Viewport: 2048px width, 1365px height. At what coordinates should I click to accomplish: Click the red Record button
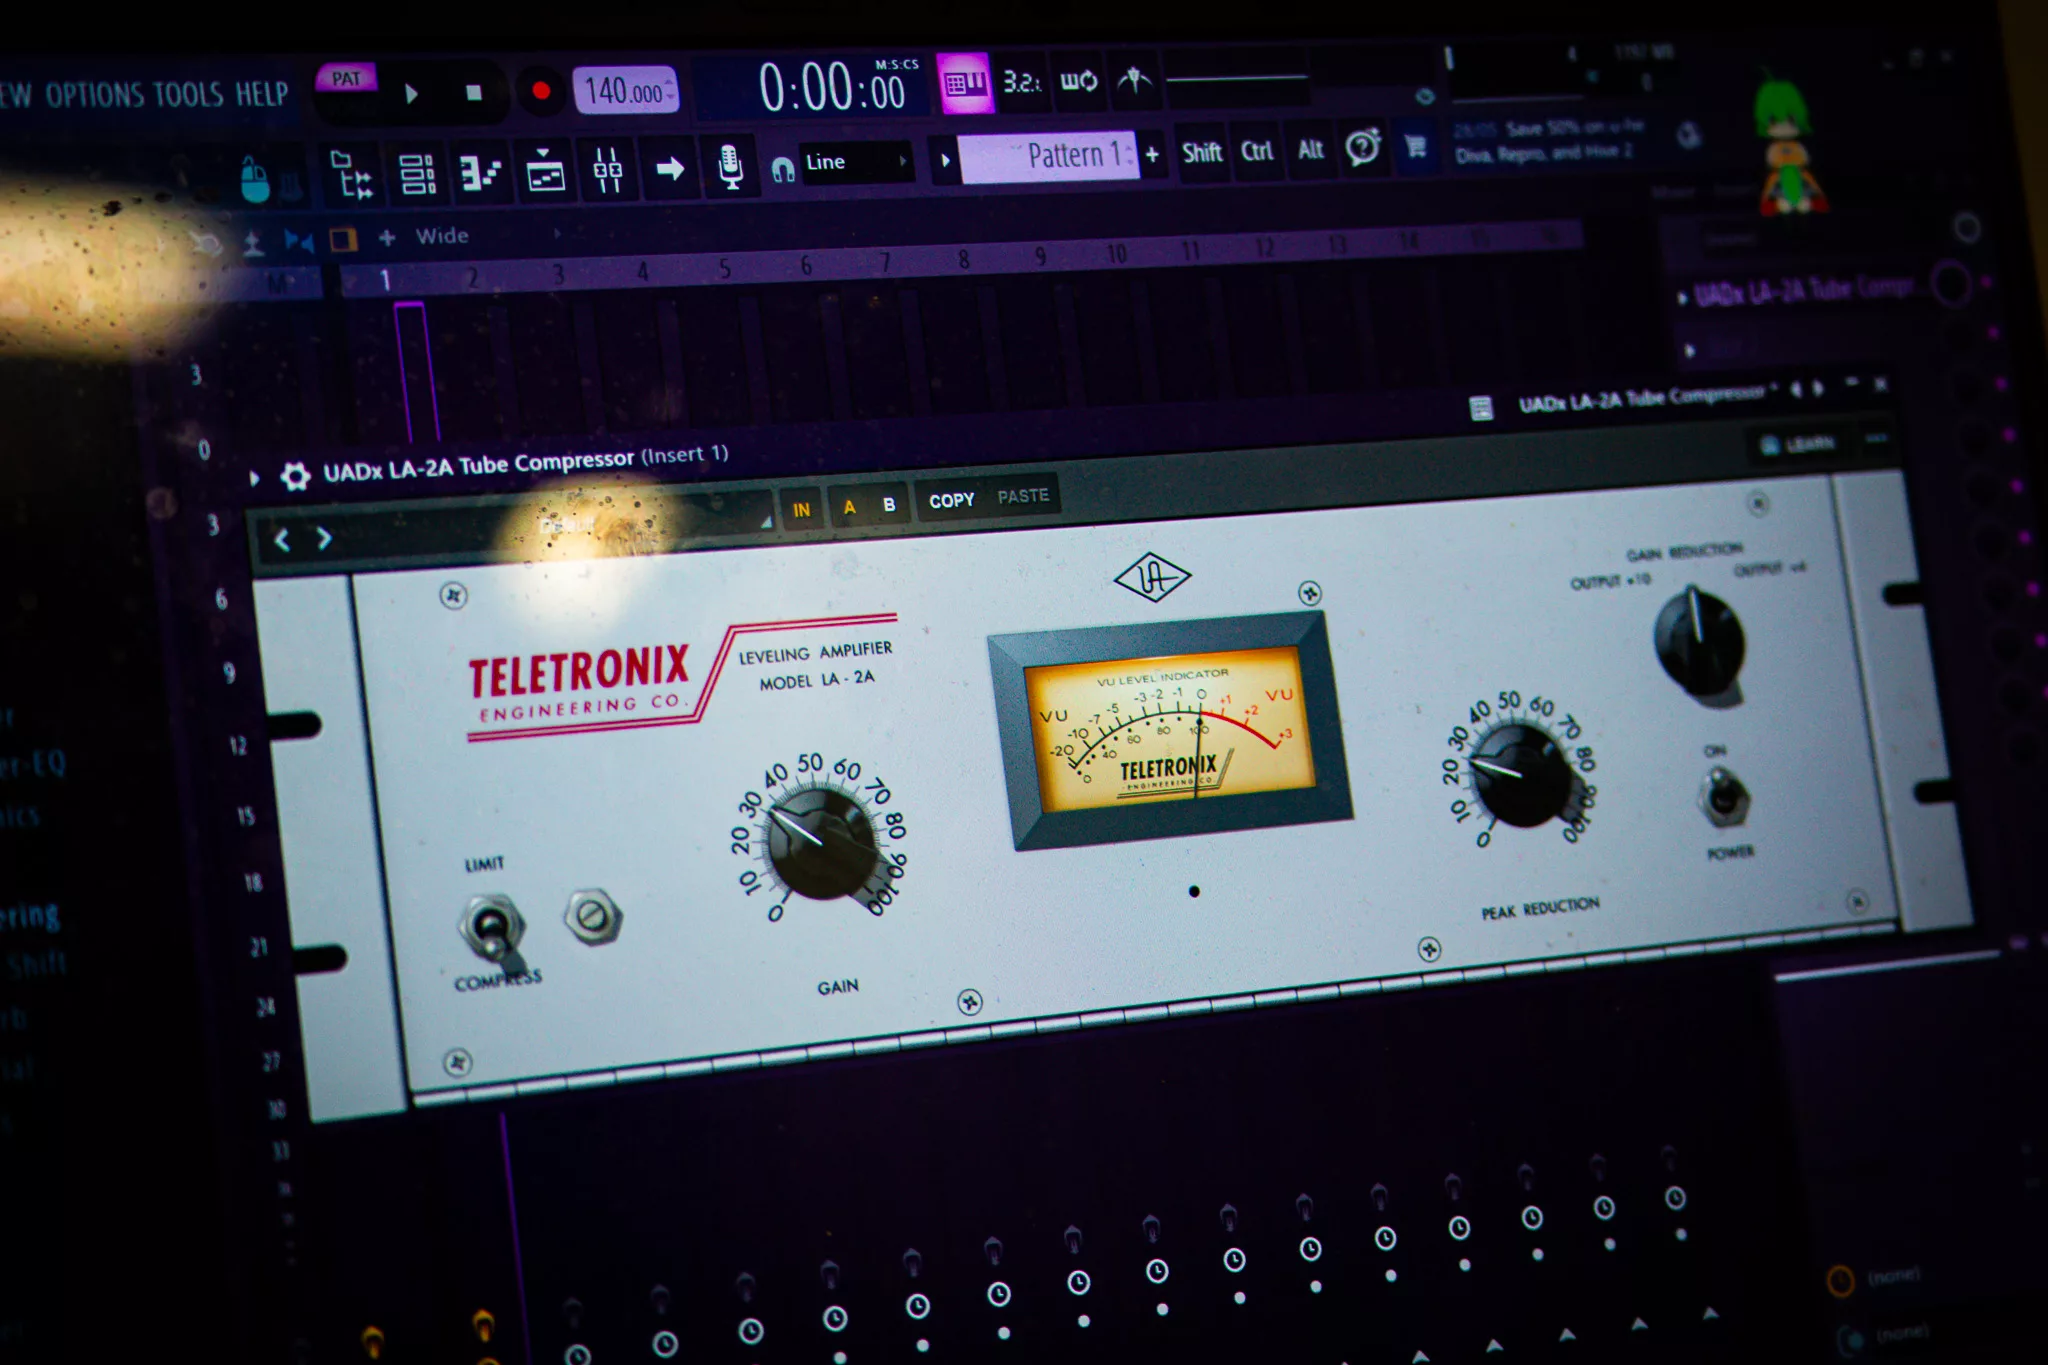(x=541, y=92)
